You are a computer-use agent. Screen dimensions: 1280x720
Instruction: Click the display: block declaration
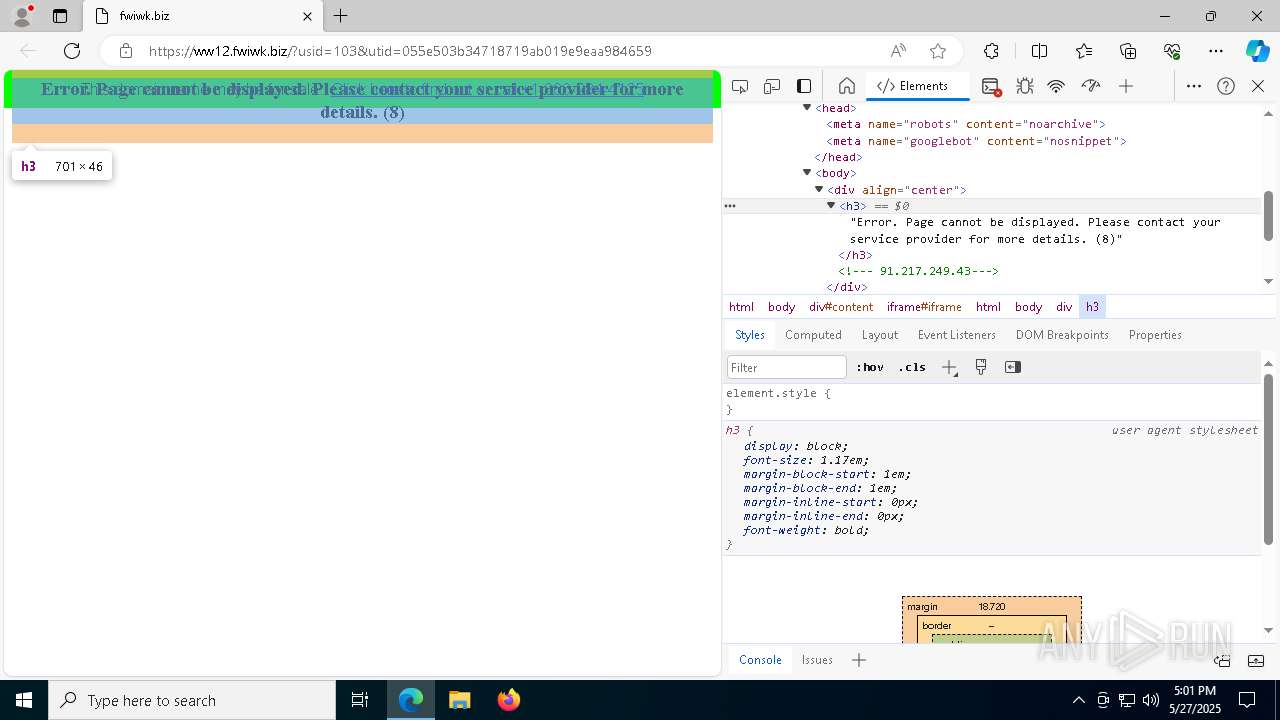[795, 446]
